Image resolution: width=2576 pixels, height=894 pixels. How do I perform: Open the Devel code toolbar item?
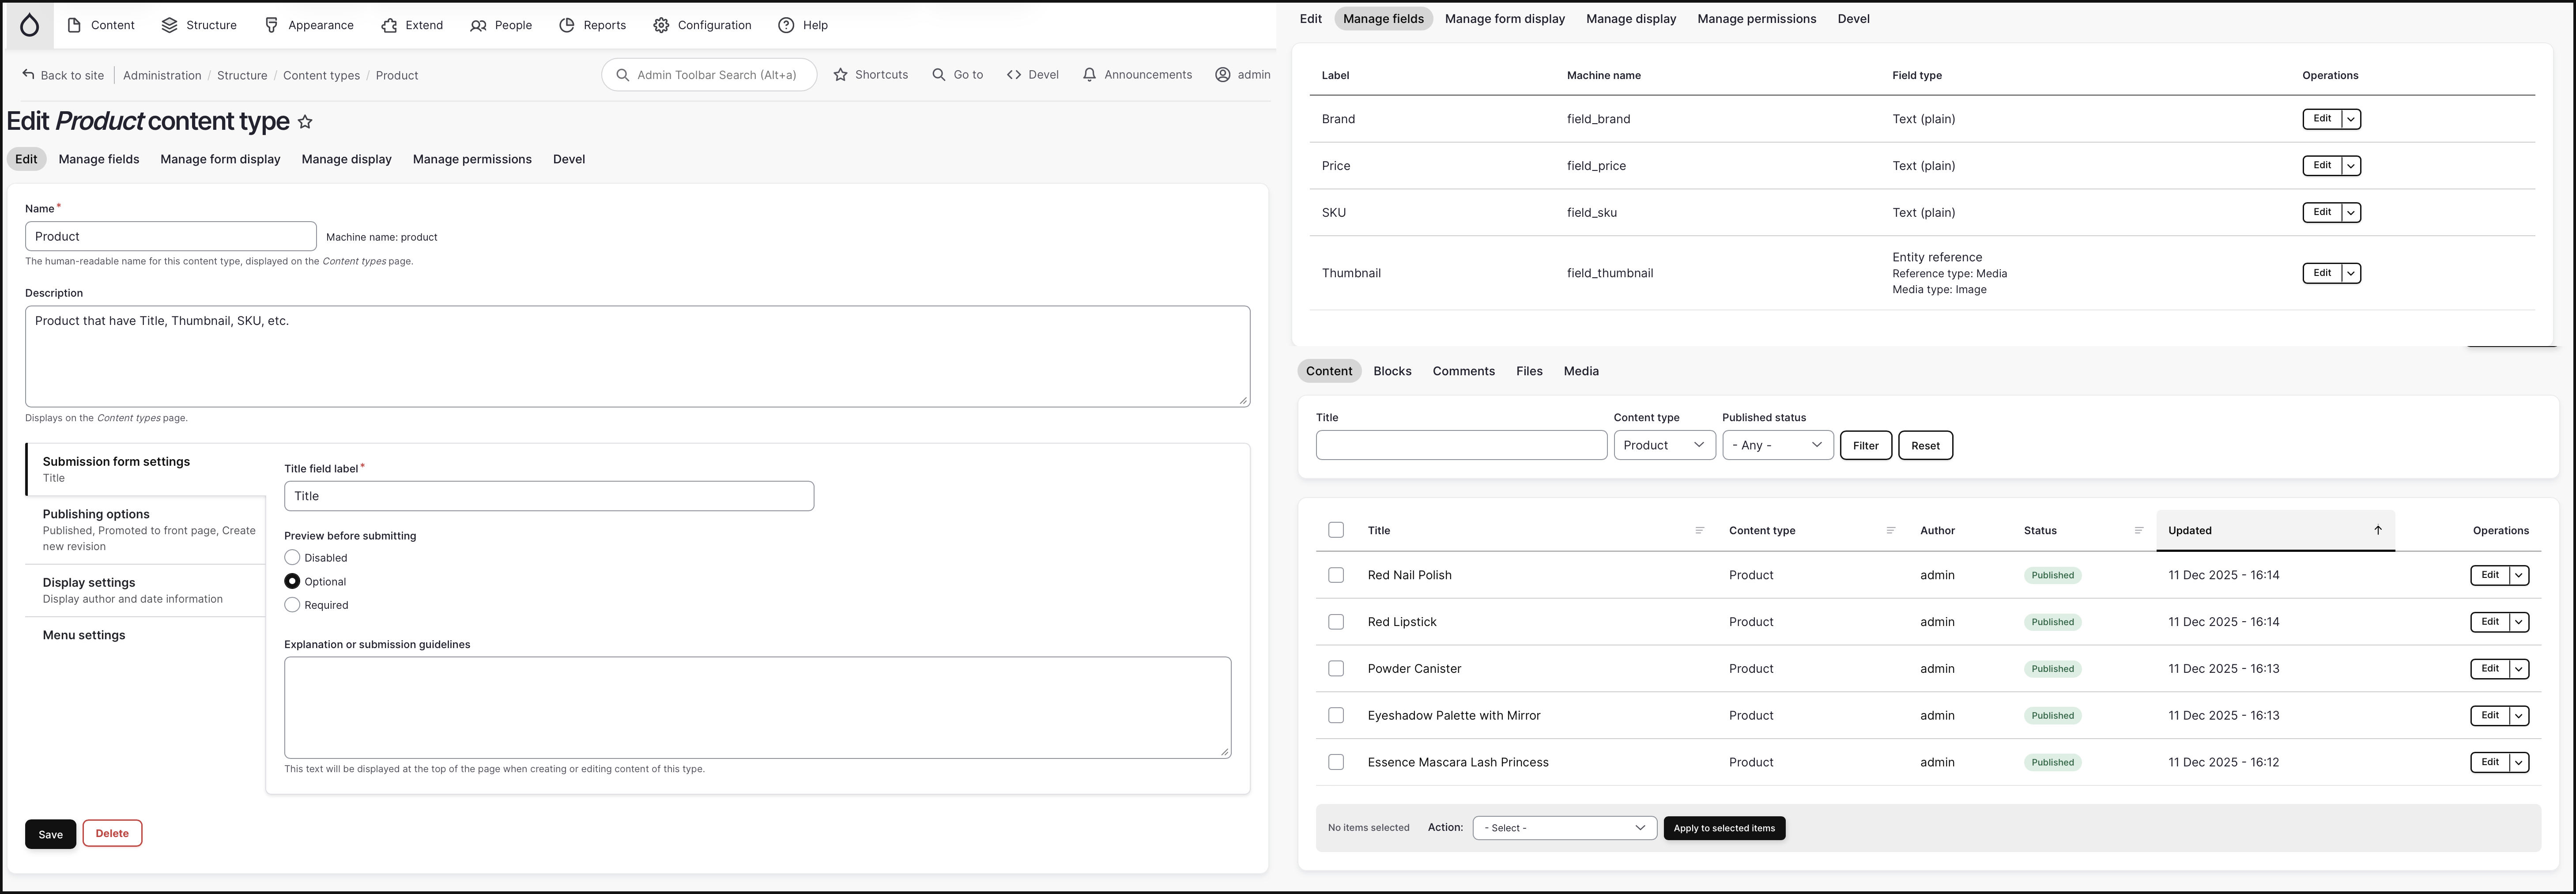tap(1032, 75)
